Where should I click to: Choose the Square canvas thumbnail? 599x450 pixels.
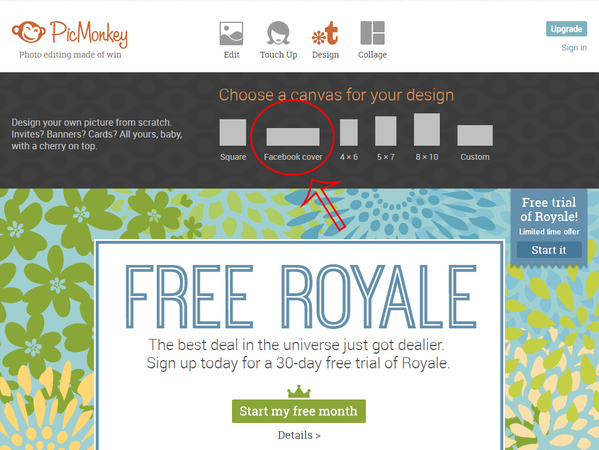[233, 132]
